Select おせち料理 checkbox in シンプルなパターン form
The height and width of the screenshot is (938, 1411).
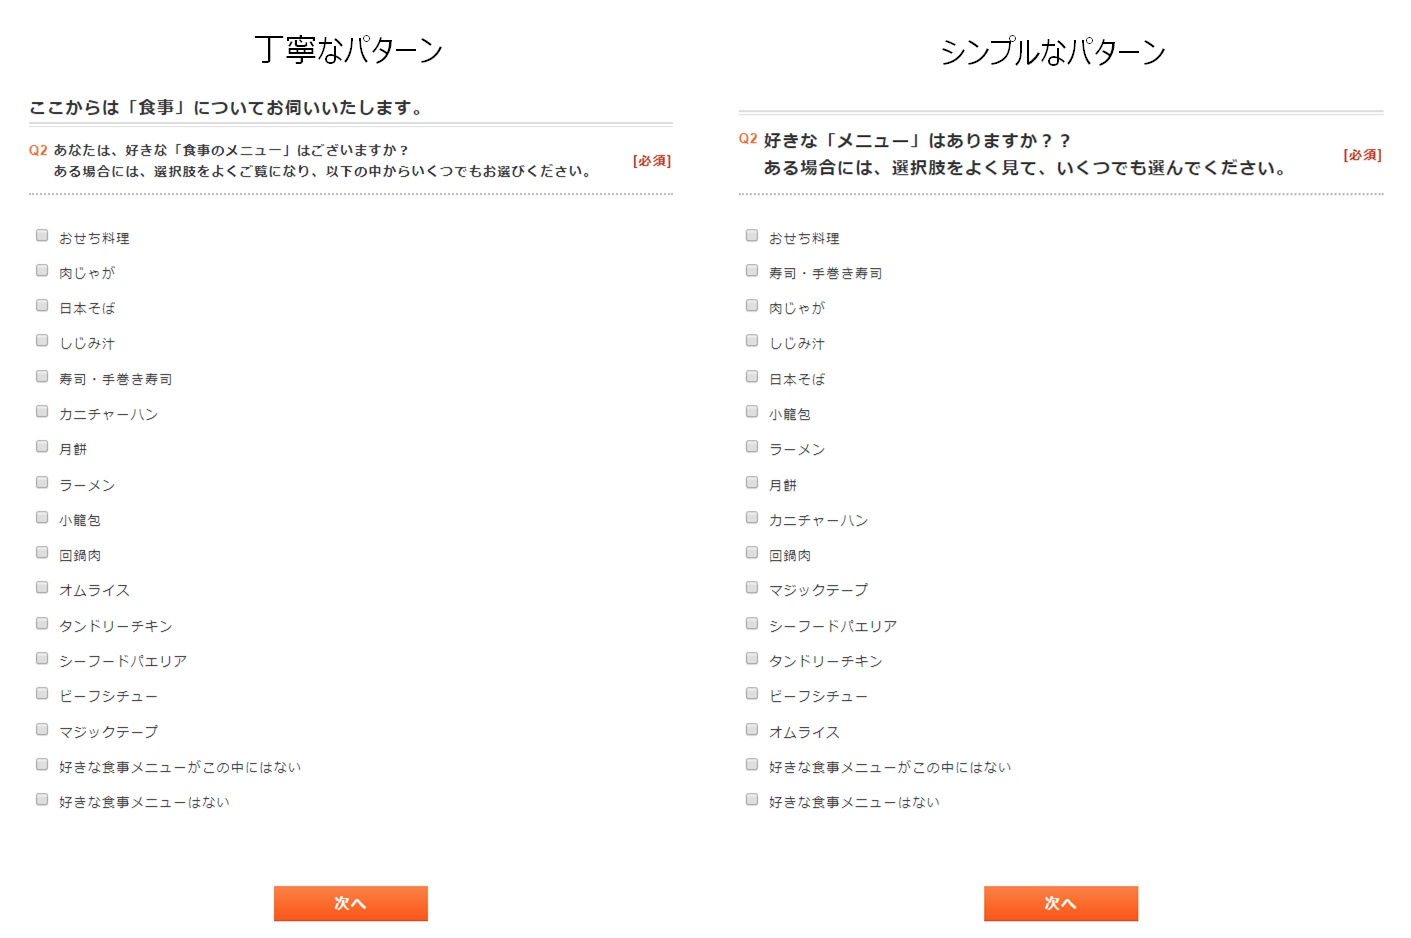752,236
